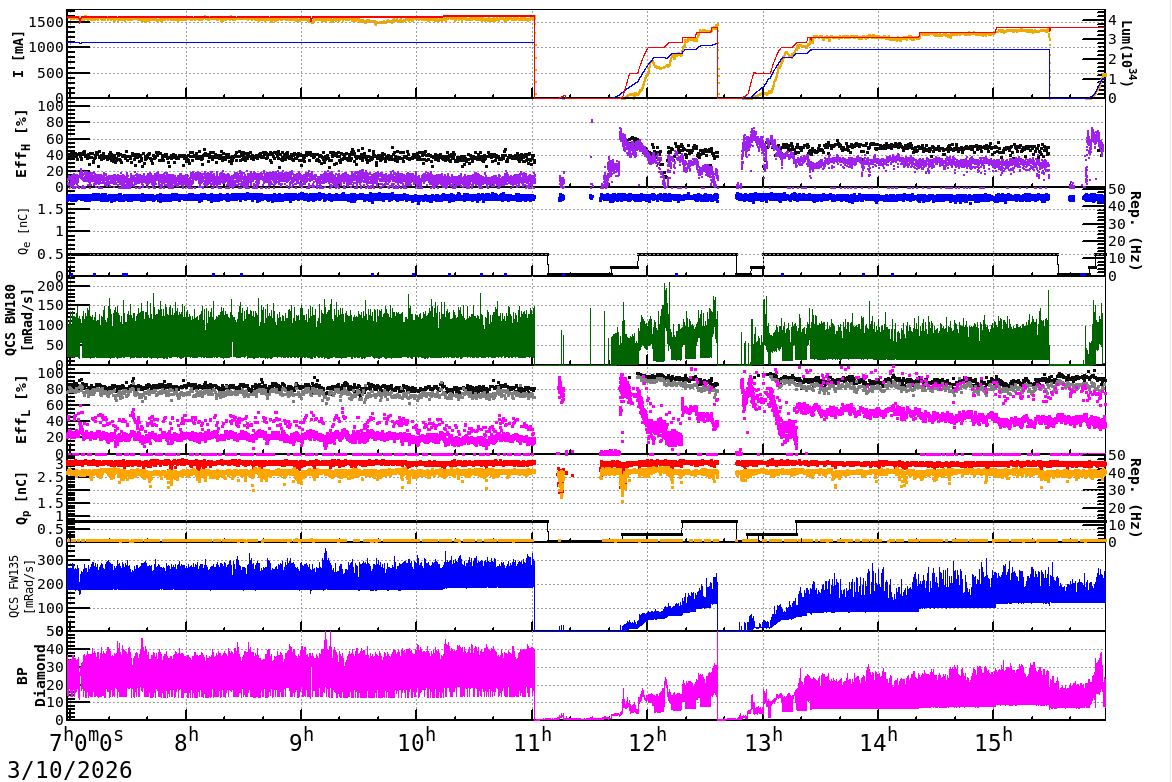Click the '11h' time axis tick label
The height and width of the screenshot is (782, 1172).
532,741
